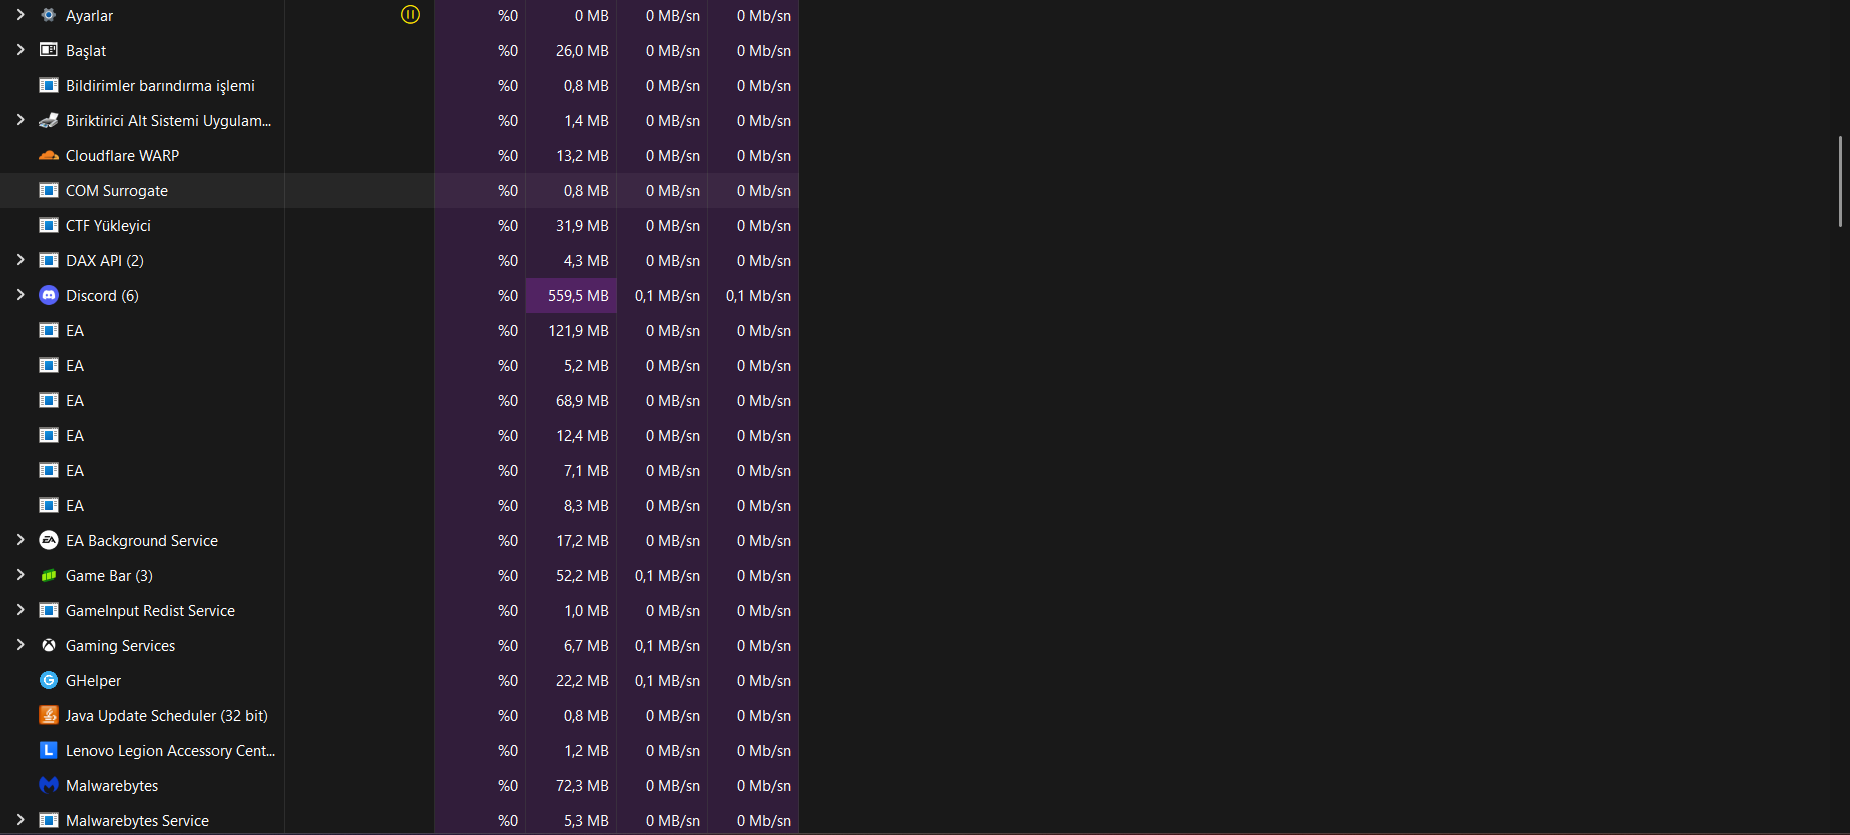Click the Bildirimler barındırma işlemi icon

[x=48, y=85]
